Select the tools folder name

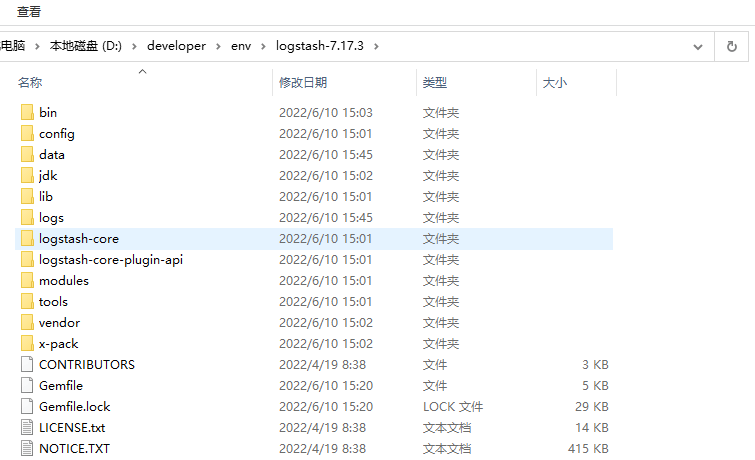click(53, 302)
